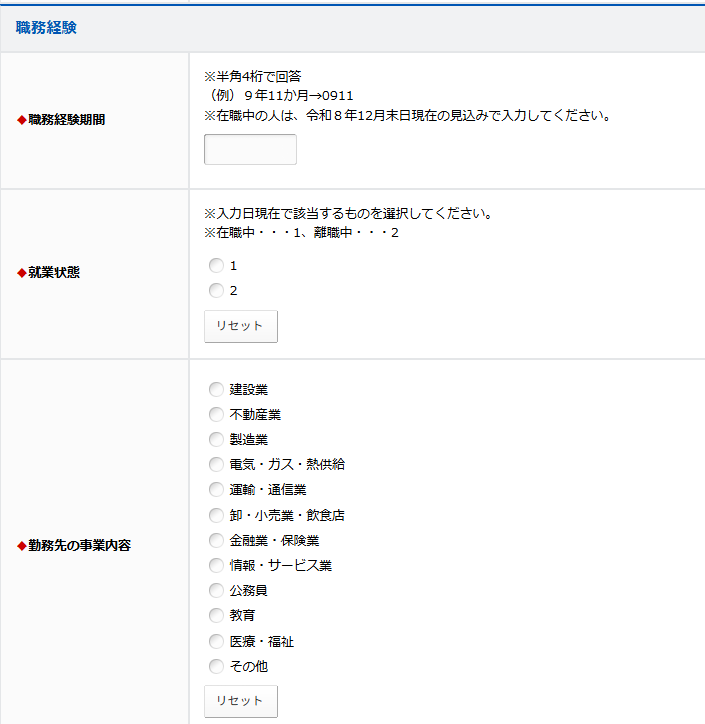Screen dimensions: 705x724
Task: Select radio option 1 for 就業状態
Action: tap(216, 266)
